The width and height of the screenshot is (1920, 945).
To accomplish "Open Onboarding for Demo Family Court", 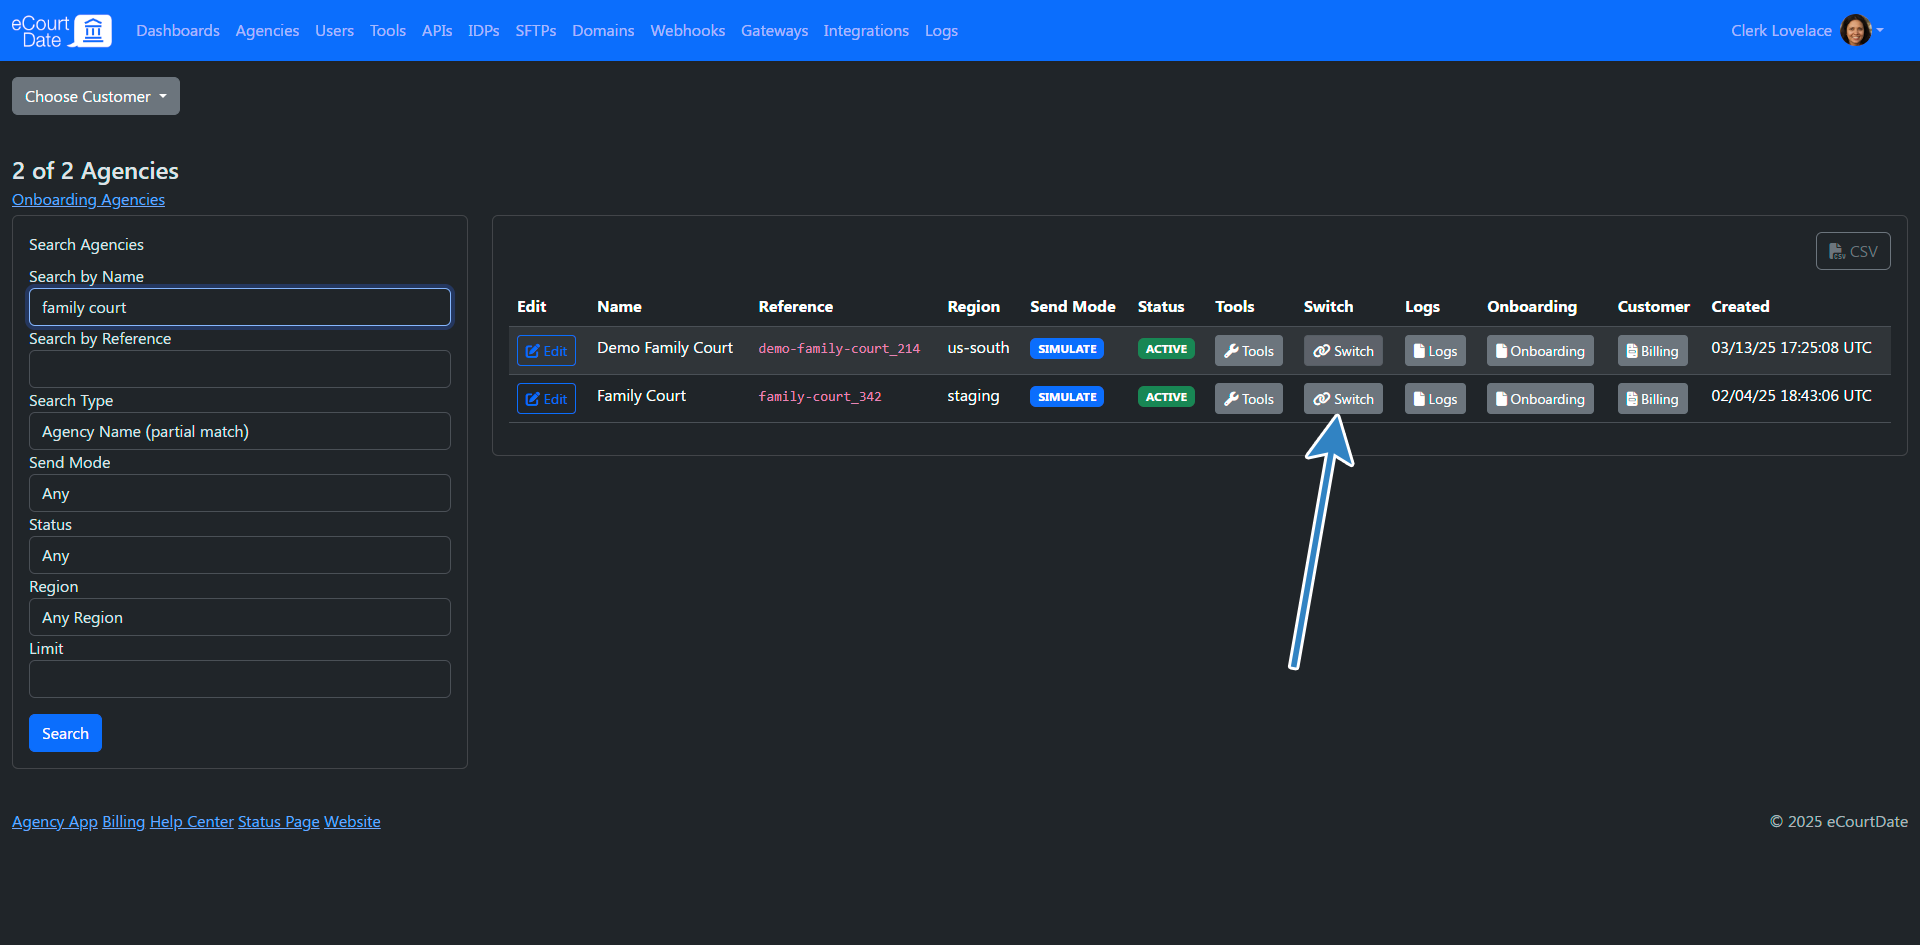I will (x=1540, y=350).
